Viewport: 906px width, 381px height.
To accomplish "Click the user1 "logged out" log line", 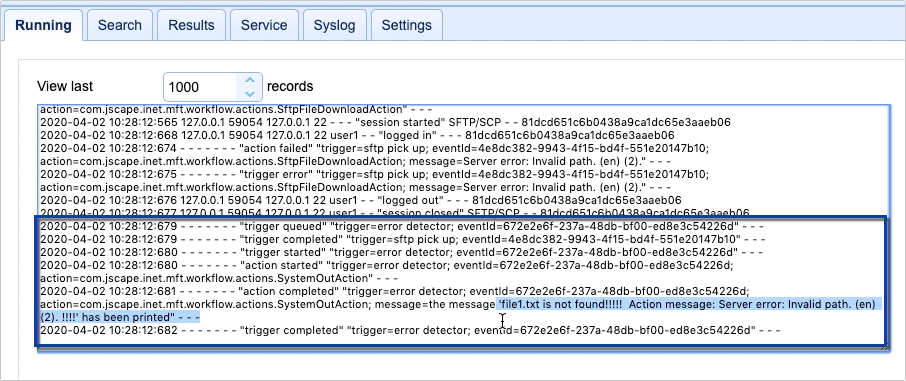I will point(361,200).
